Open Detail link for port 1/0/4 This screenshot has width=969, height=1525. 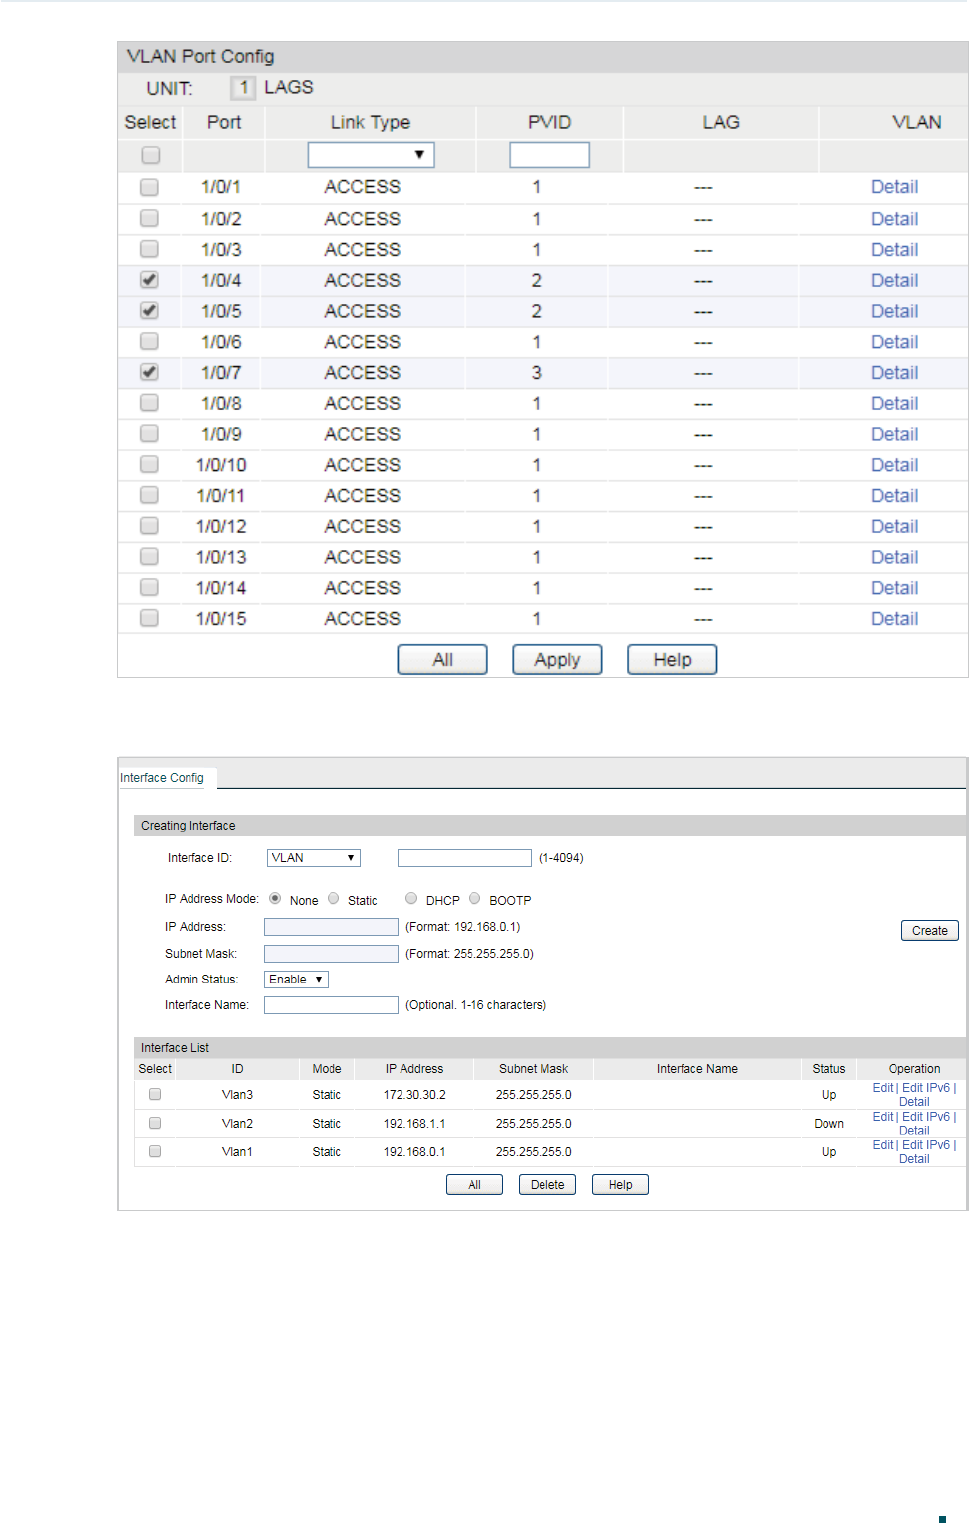click(x=894, y=280)
